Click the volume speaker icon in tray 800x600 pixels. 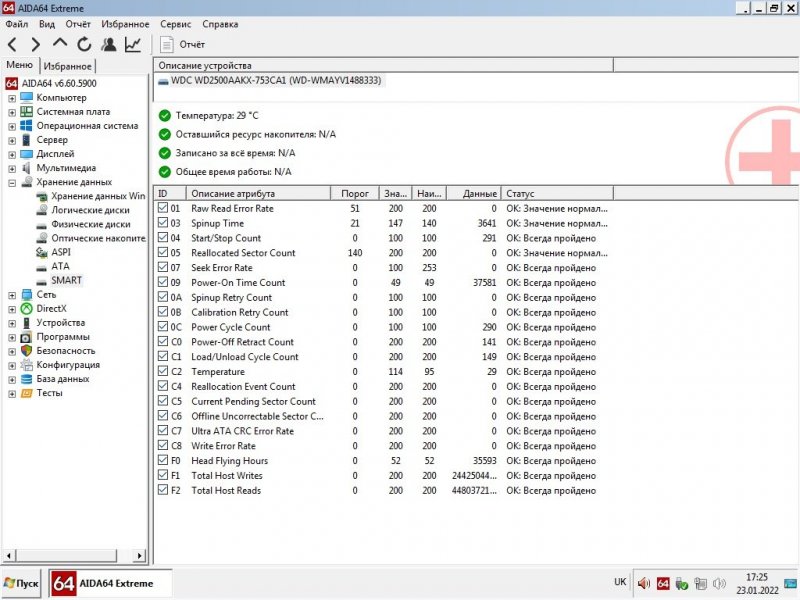point(720,583)
